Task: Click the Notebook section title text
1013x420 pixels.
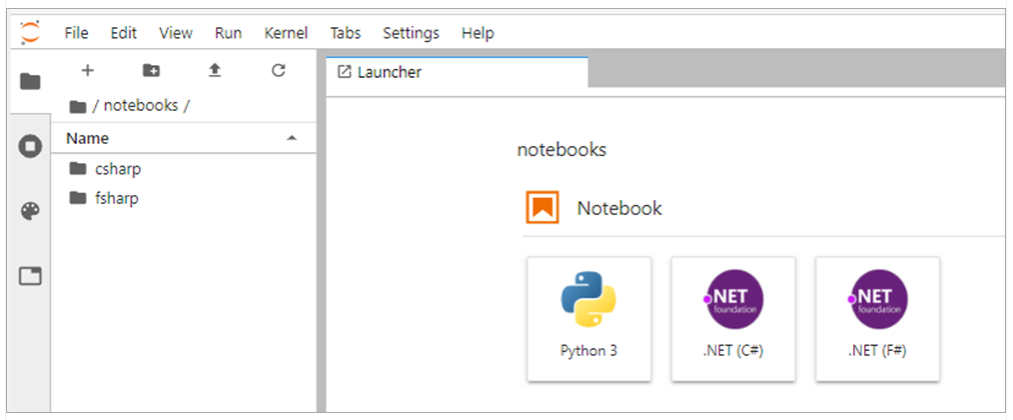Action: click(x=619, y=208)
